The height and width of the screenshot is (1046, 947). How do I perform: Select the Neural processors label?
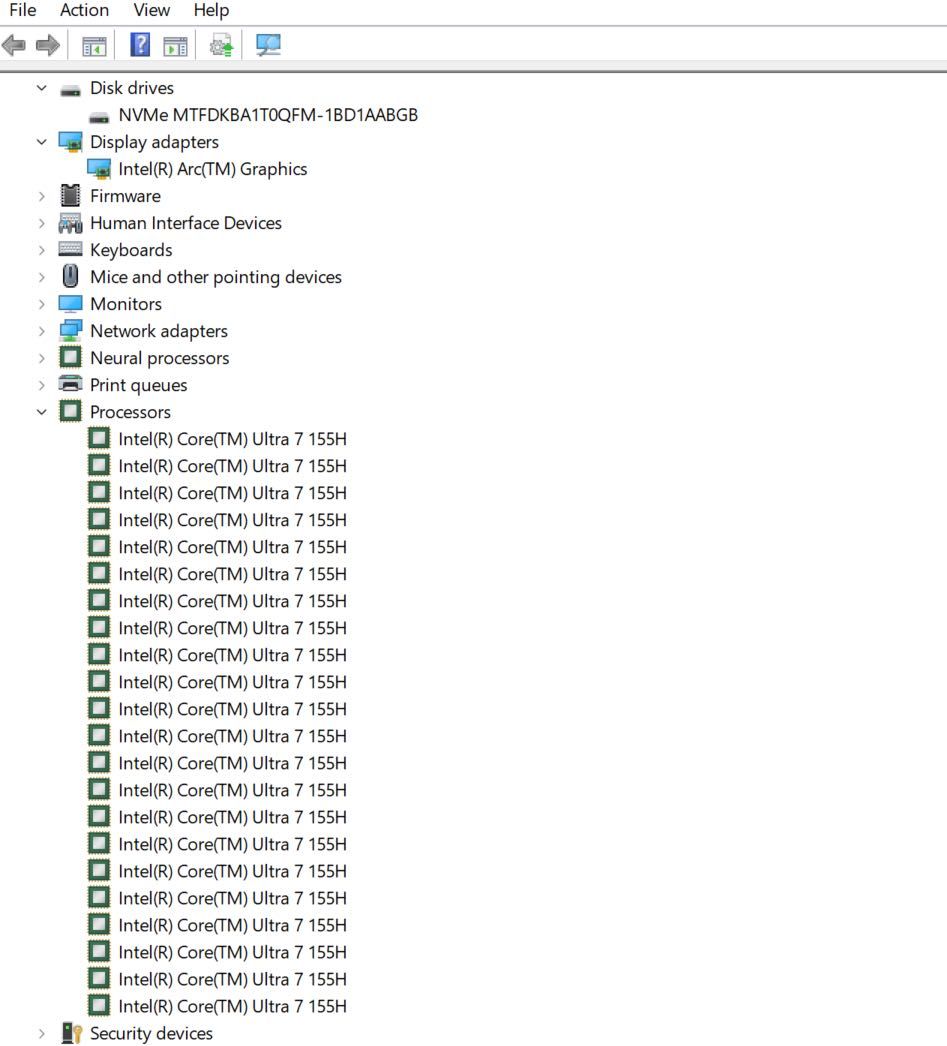[159, 358]
